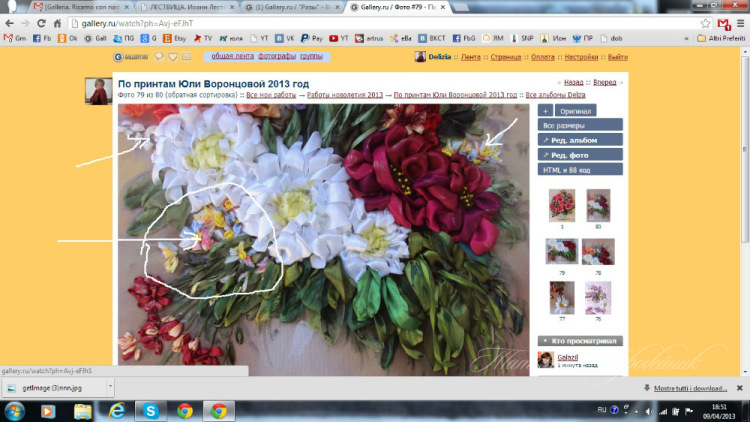The width and height of the screenshot is (750, 422).
Task: Click the HTML и BB код button
Action: coord(580,169)
